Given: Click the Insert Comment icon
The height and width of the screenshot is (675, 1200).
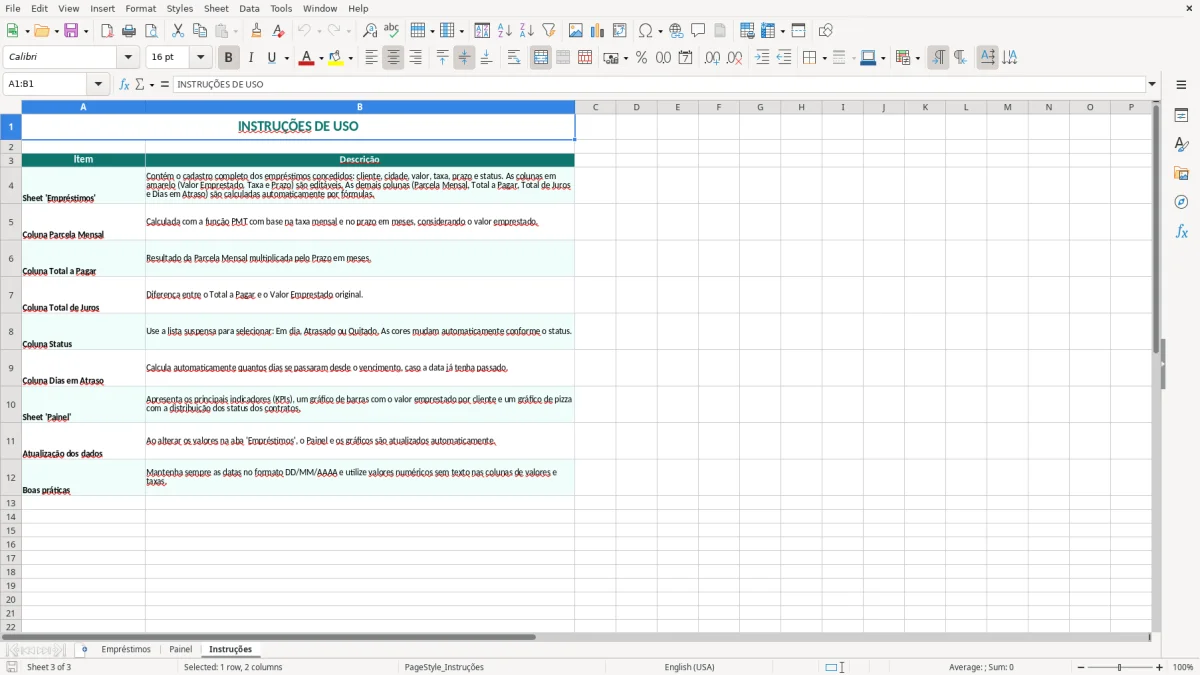Looking at the screenshot, I should [x=698, y=31].
